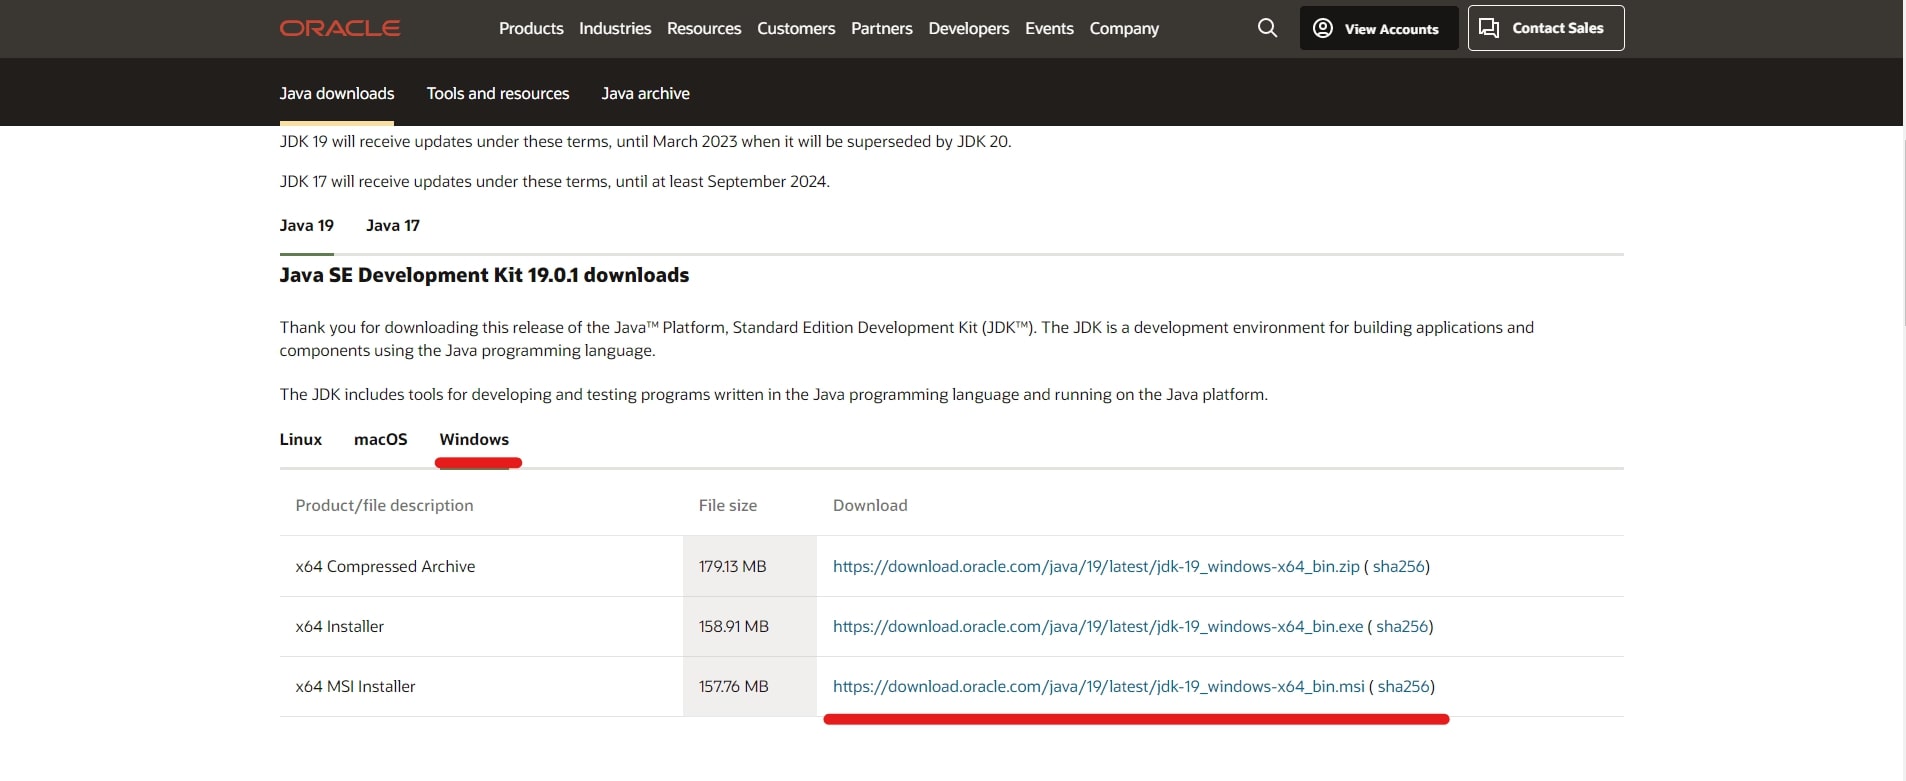
Task: Download the jdk-19 windows x64 zip link
Action: coord(1096,566)
